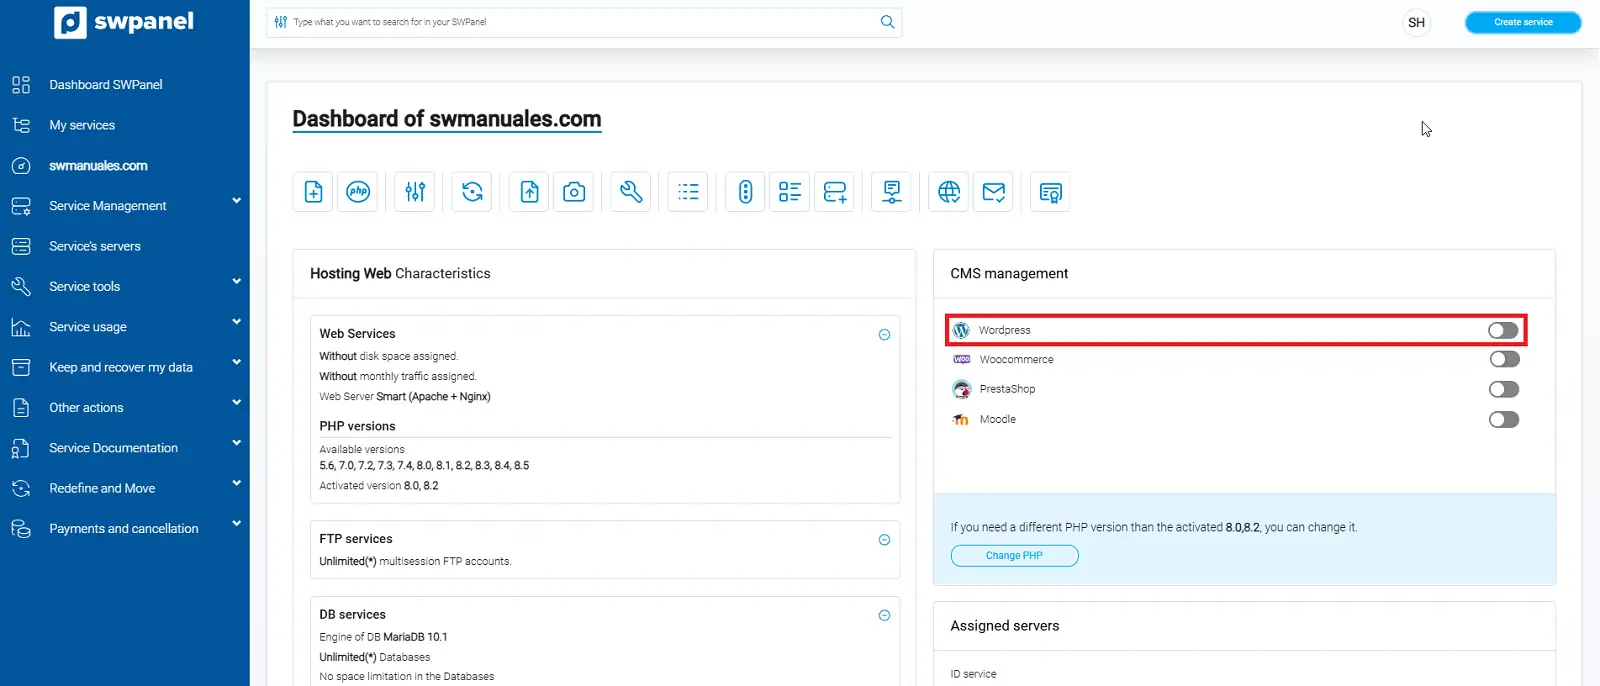Enable the Wordpress toggle

[x=1502, y=330]
